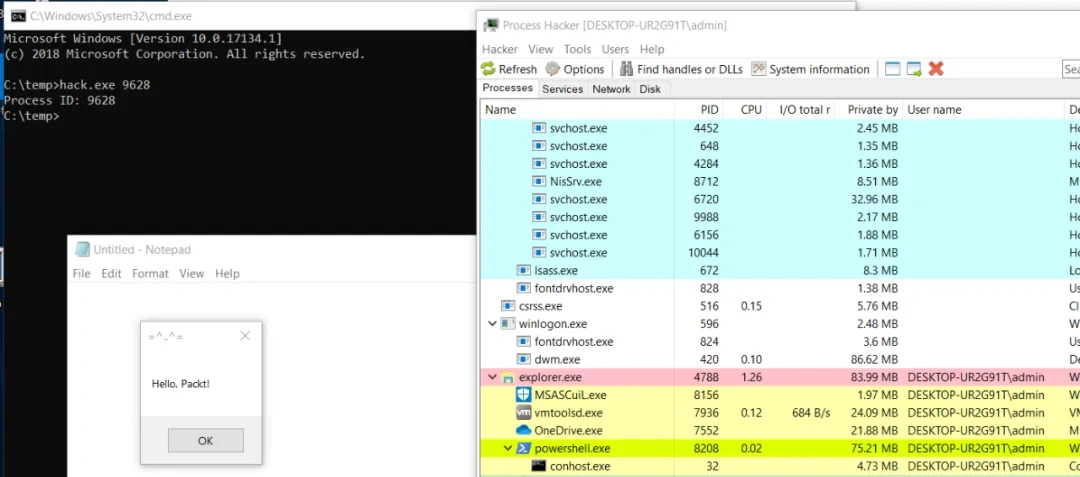Sort by I/O total rate column
The image size is (1080, 477).
tap(801, 109)
